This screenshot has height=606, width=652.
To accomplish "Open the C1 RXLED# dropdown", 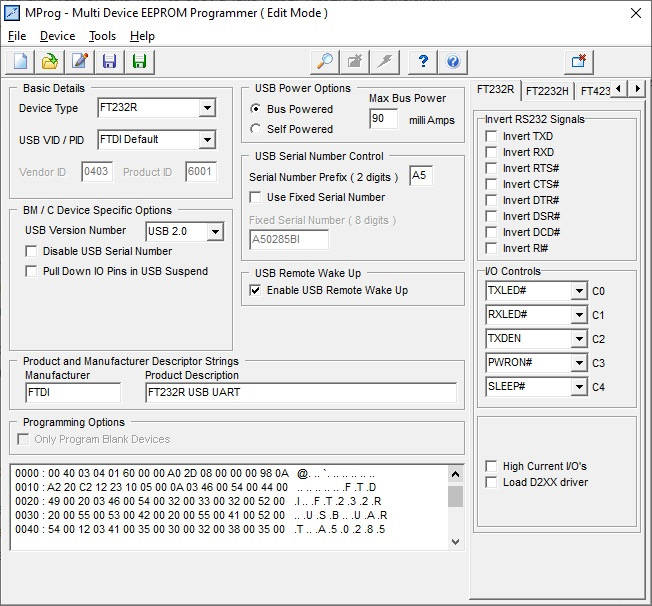I will click(x=579, y=314).
